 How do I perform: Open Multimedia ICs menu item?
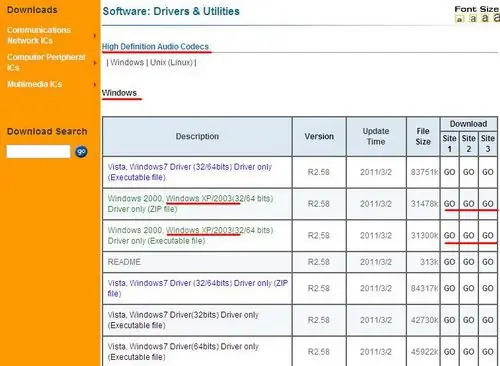pyautogui.click(x=35, y=84)
